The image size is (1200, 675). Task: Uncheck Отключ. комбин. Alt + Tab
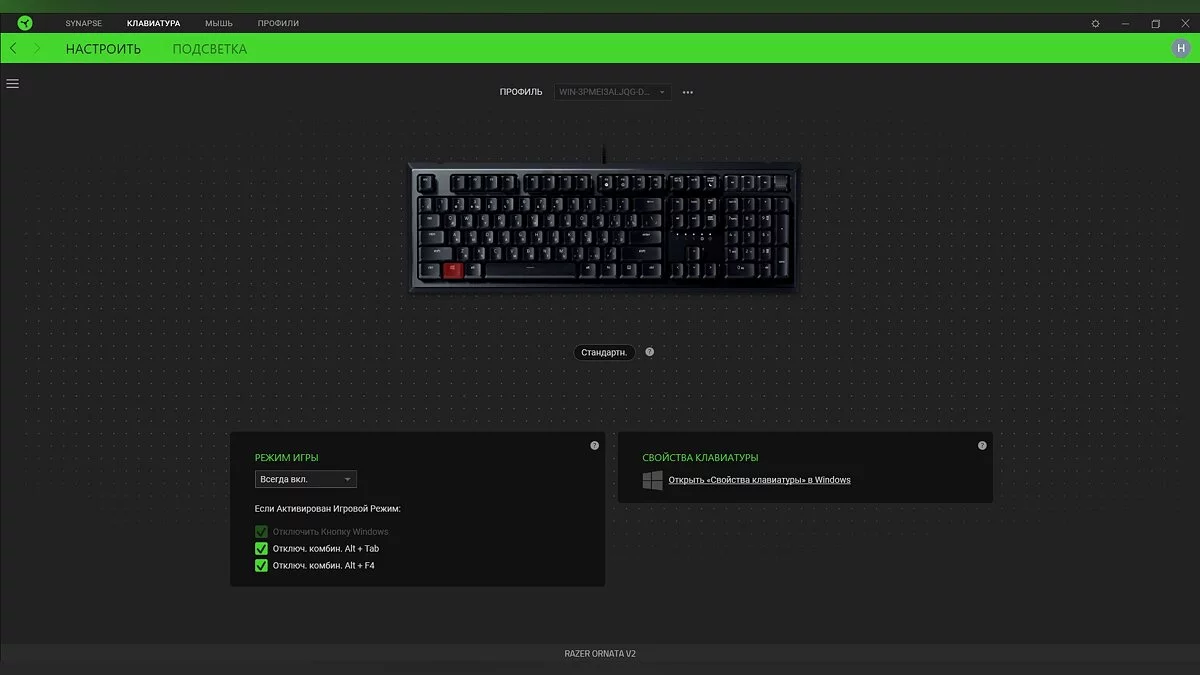262,549
